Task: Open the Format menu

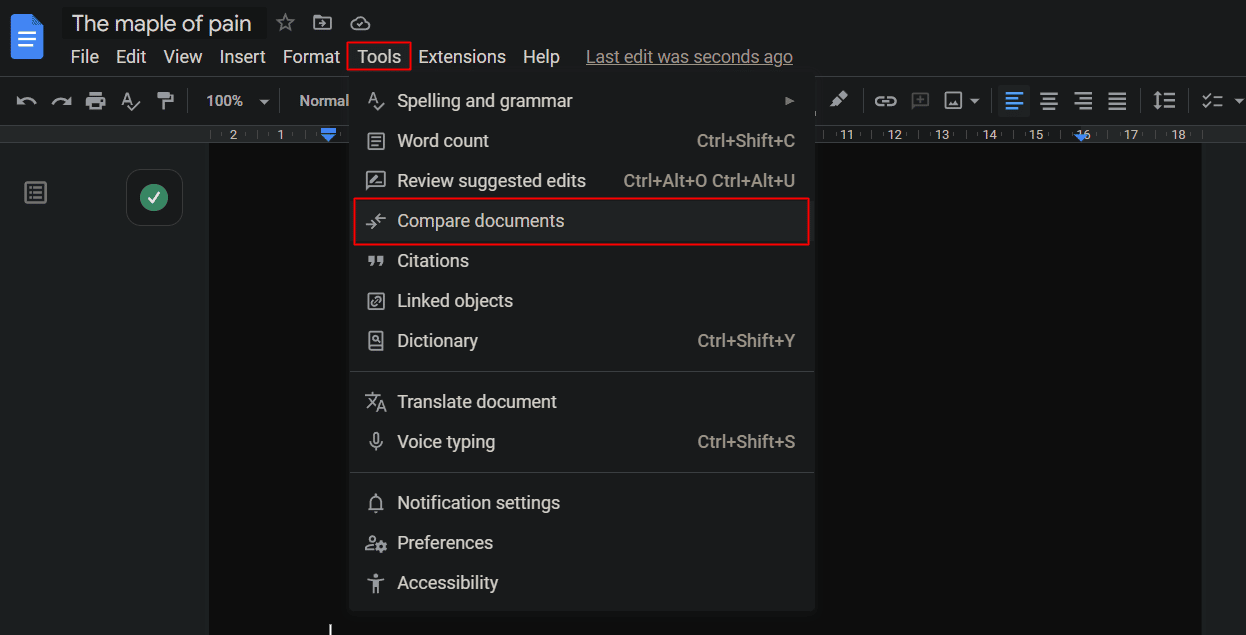Action: coord(311,57)
